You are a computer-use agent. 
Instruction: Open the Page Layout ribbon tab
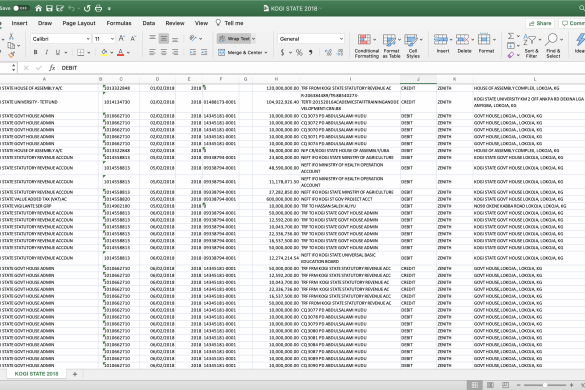click(x=79, y=23)
